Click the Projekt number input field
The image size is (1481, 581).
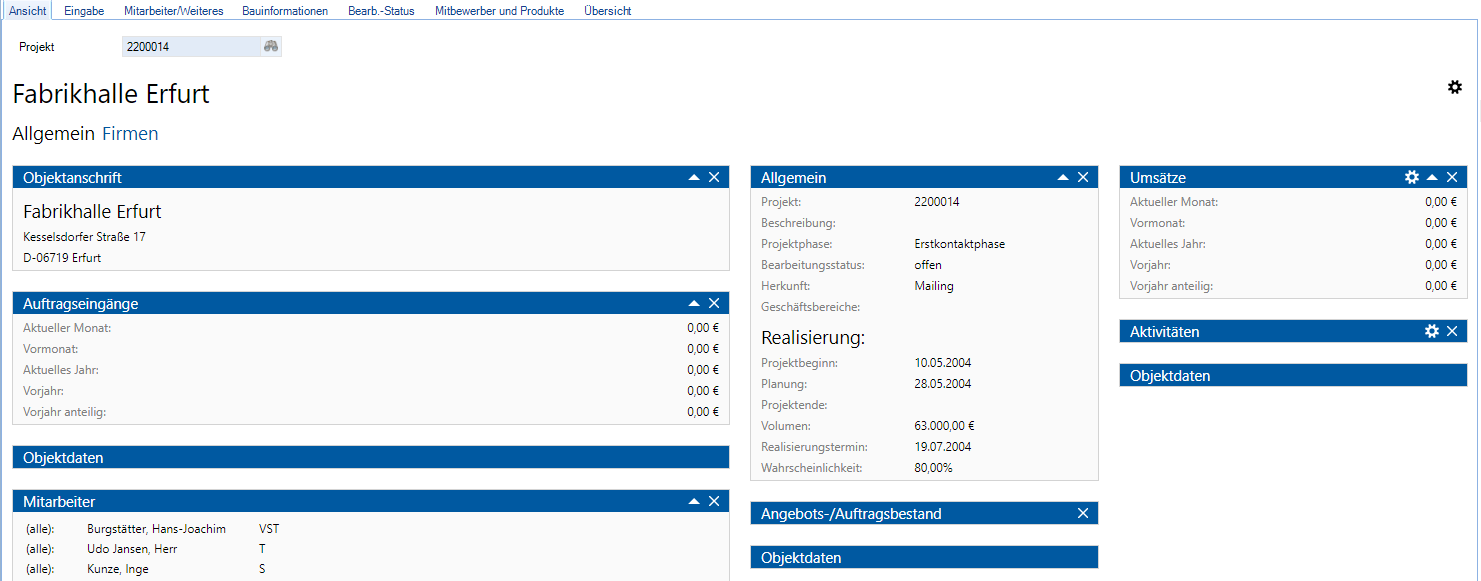[190, 46]
